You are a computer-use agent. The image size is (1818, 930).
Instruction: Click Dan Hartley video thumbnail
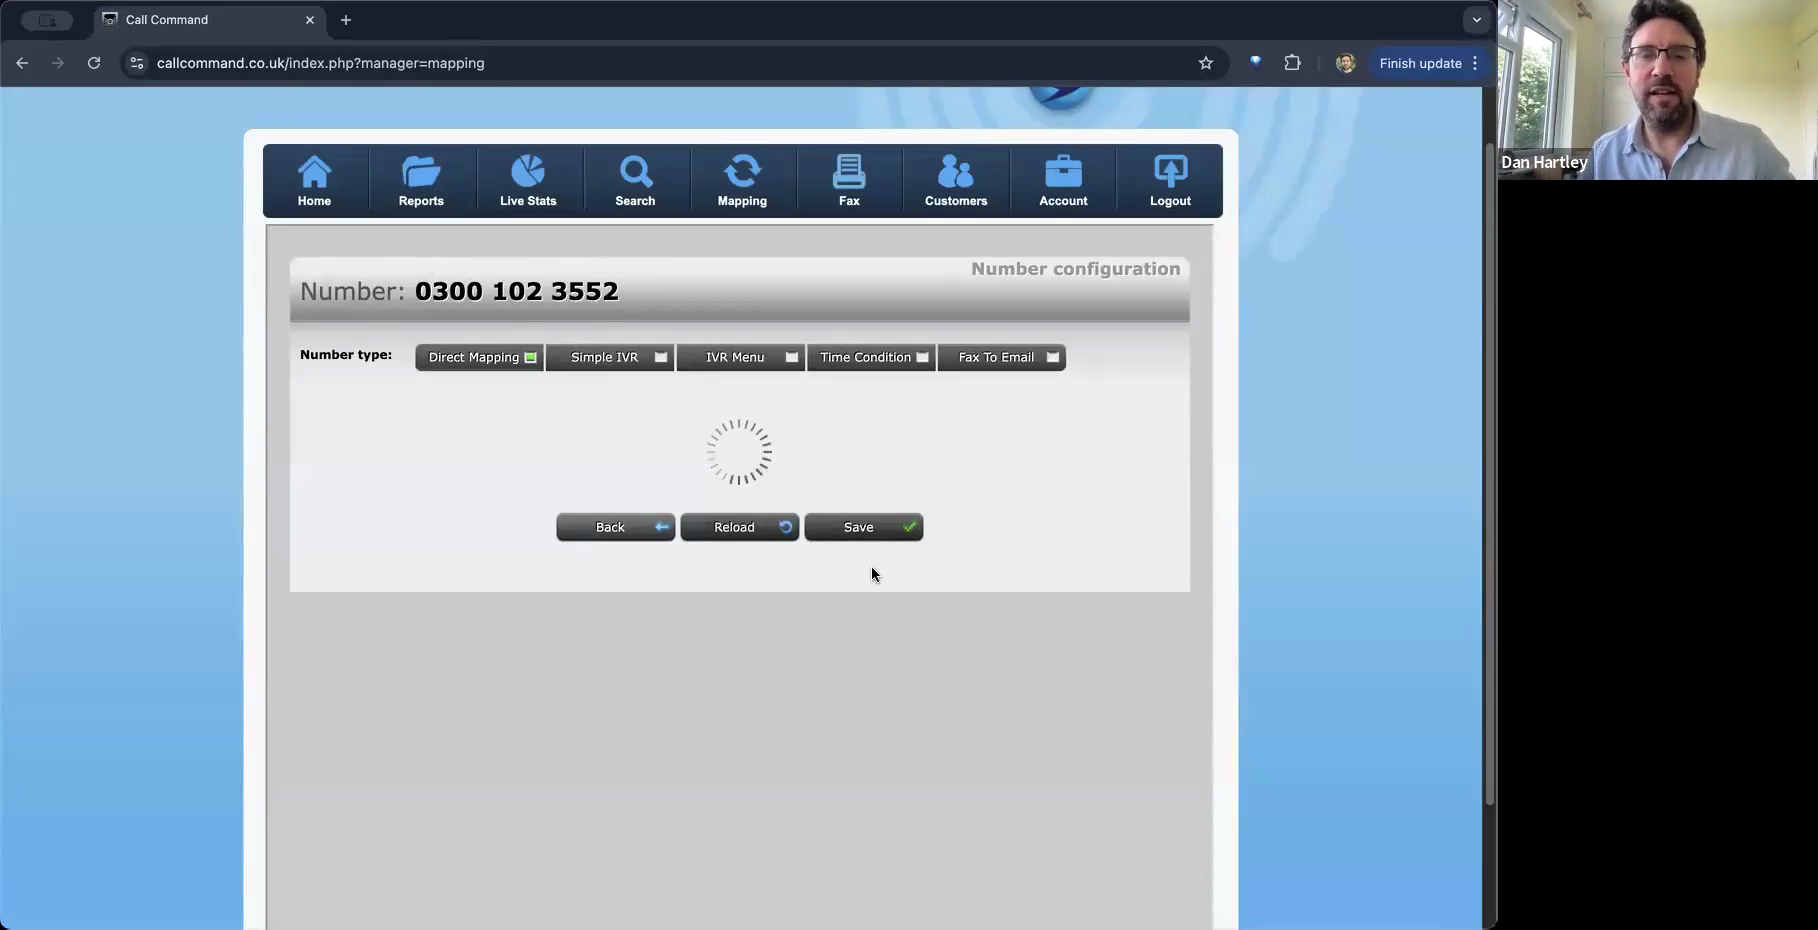[x=1658, y=90]
